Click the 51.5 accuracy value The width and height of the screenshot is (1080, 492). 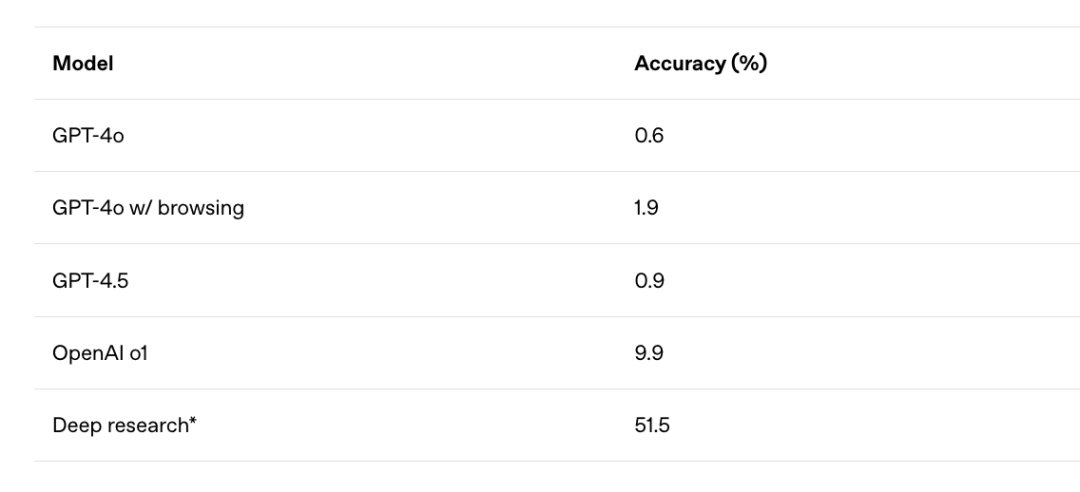coord(652,426)
